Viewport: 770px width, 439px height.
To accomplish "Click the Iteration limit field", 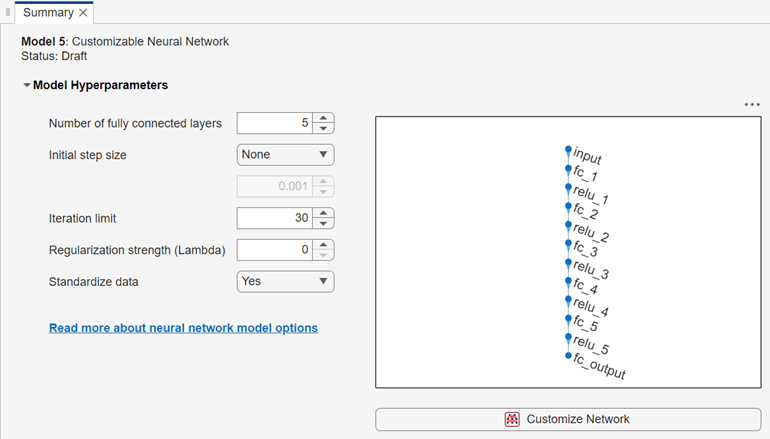I will click(x=275, y=218).
